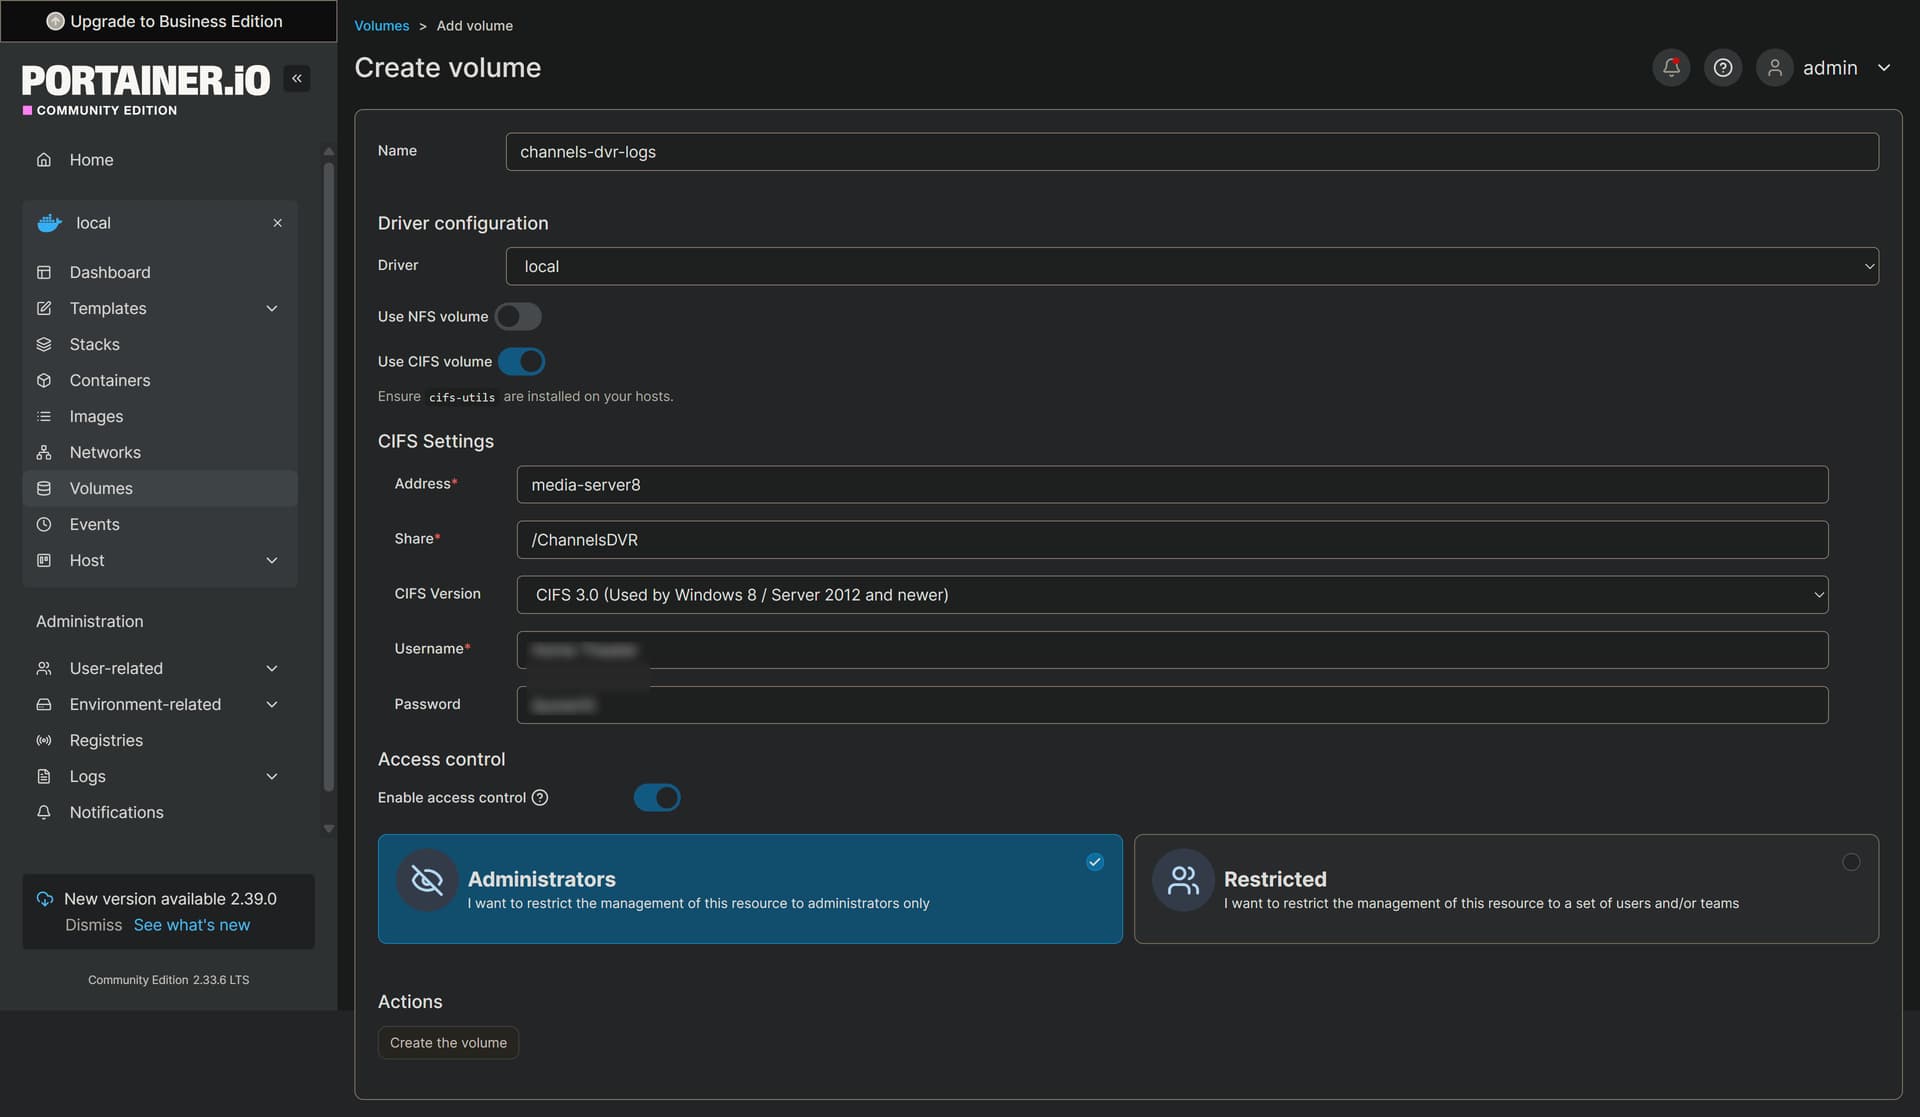Click Create the volume button

448,1043
